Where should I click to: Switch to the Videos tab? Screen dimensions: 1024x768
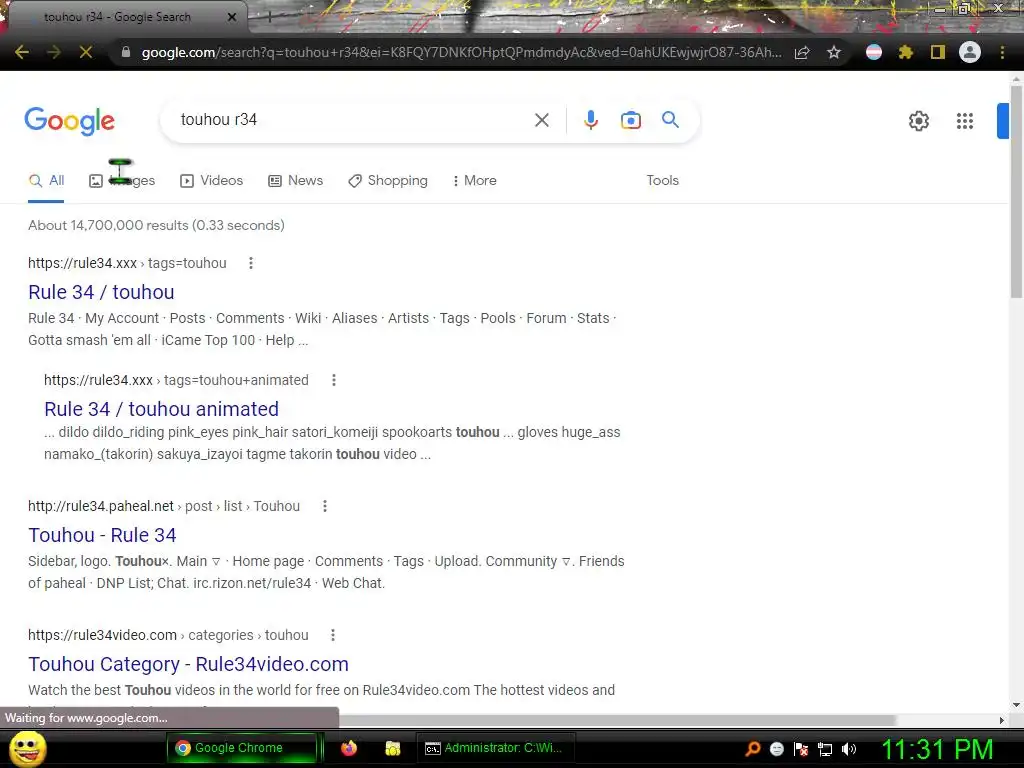[x=212, y=181]
